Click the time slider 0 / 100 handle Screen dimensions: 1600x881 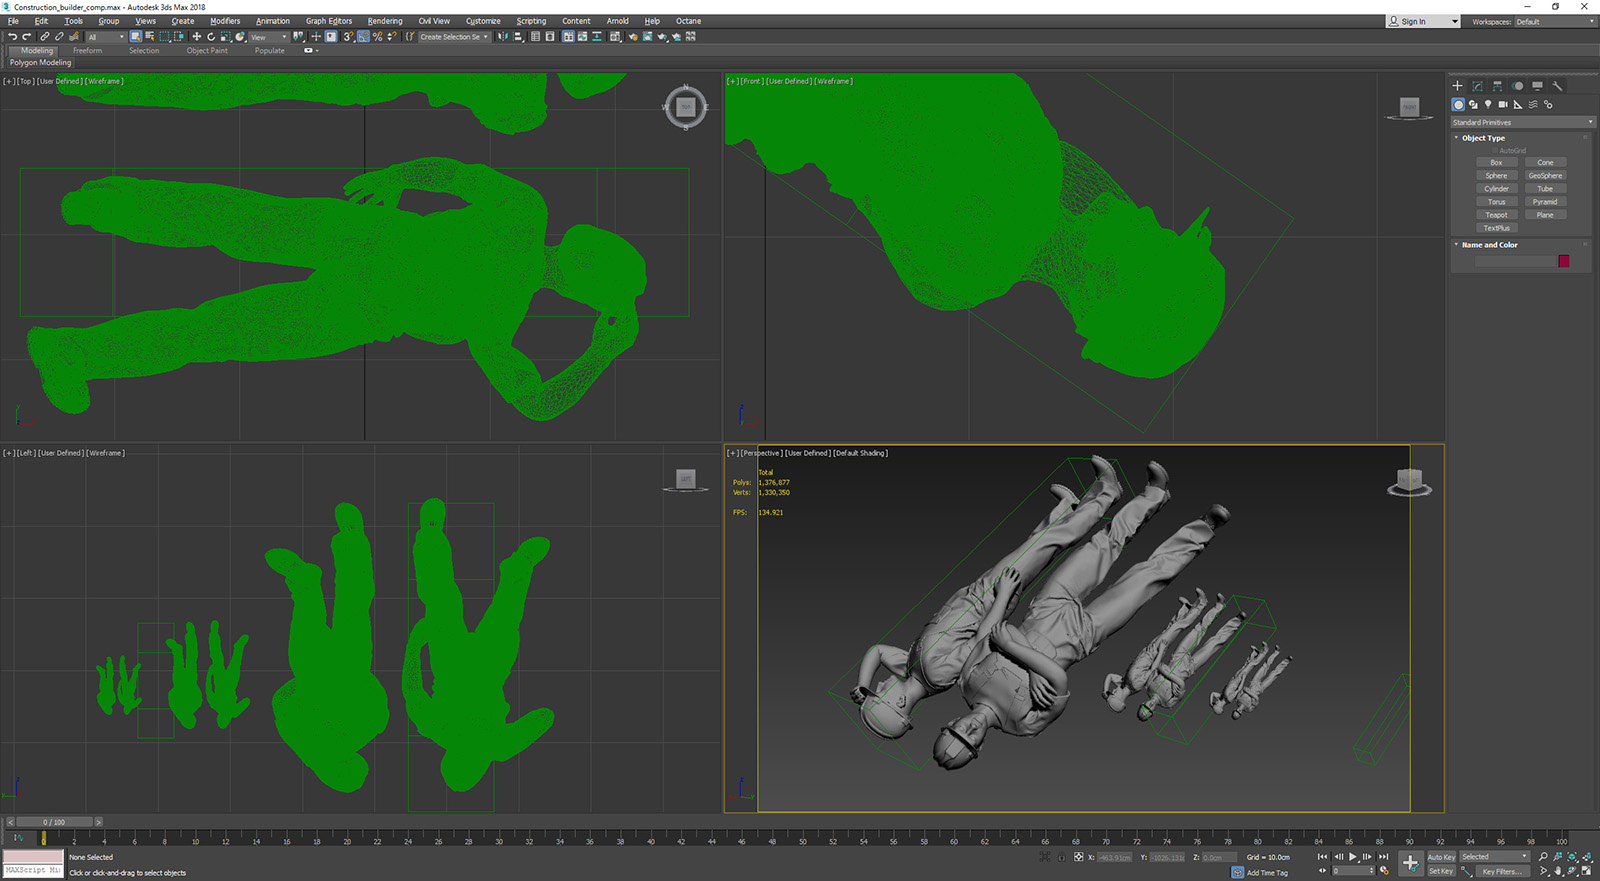point(53,822)
